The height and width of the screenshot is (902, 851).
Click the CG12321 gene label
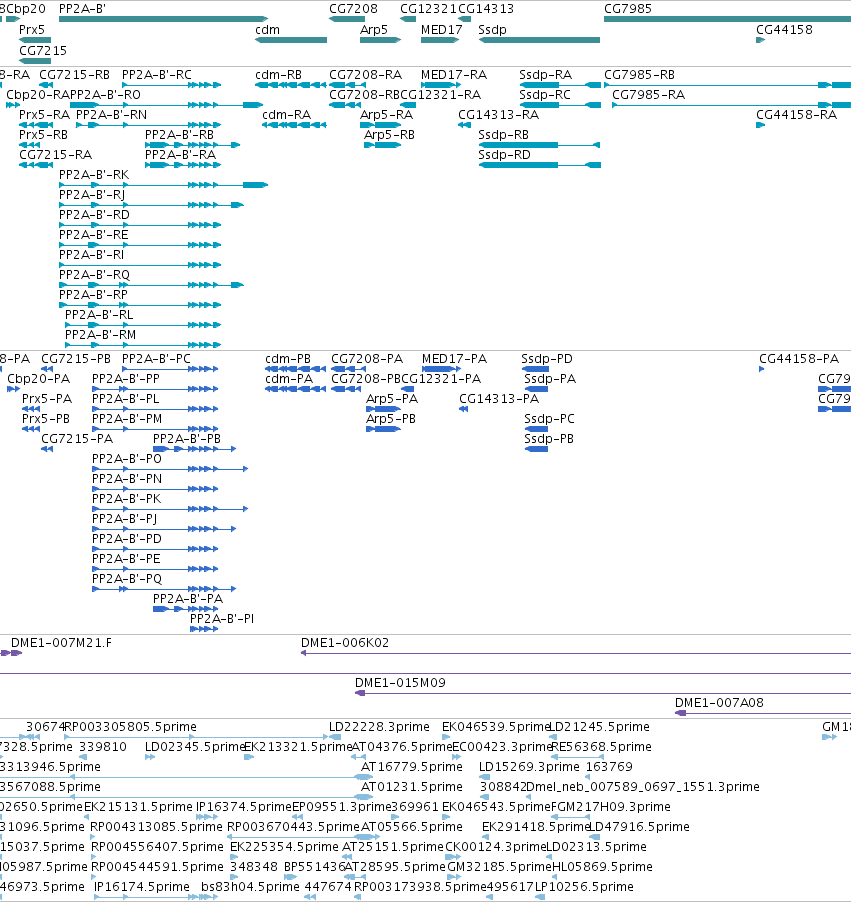pyautogui.click(x=428, y=9)
